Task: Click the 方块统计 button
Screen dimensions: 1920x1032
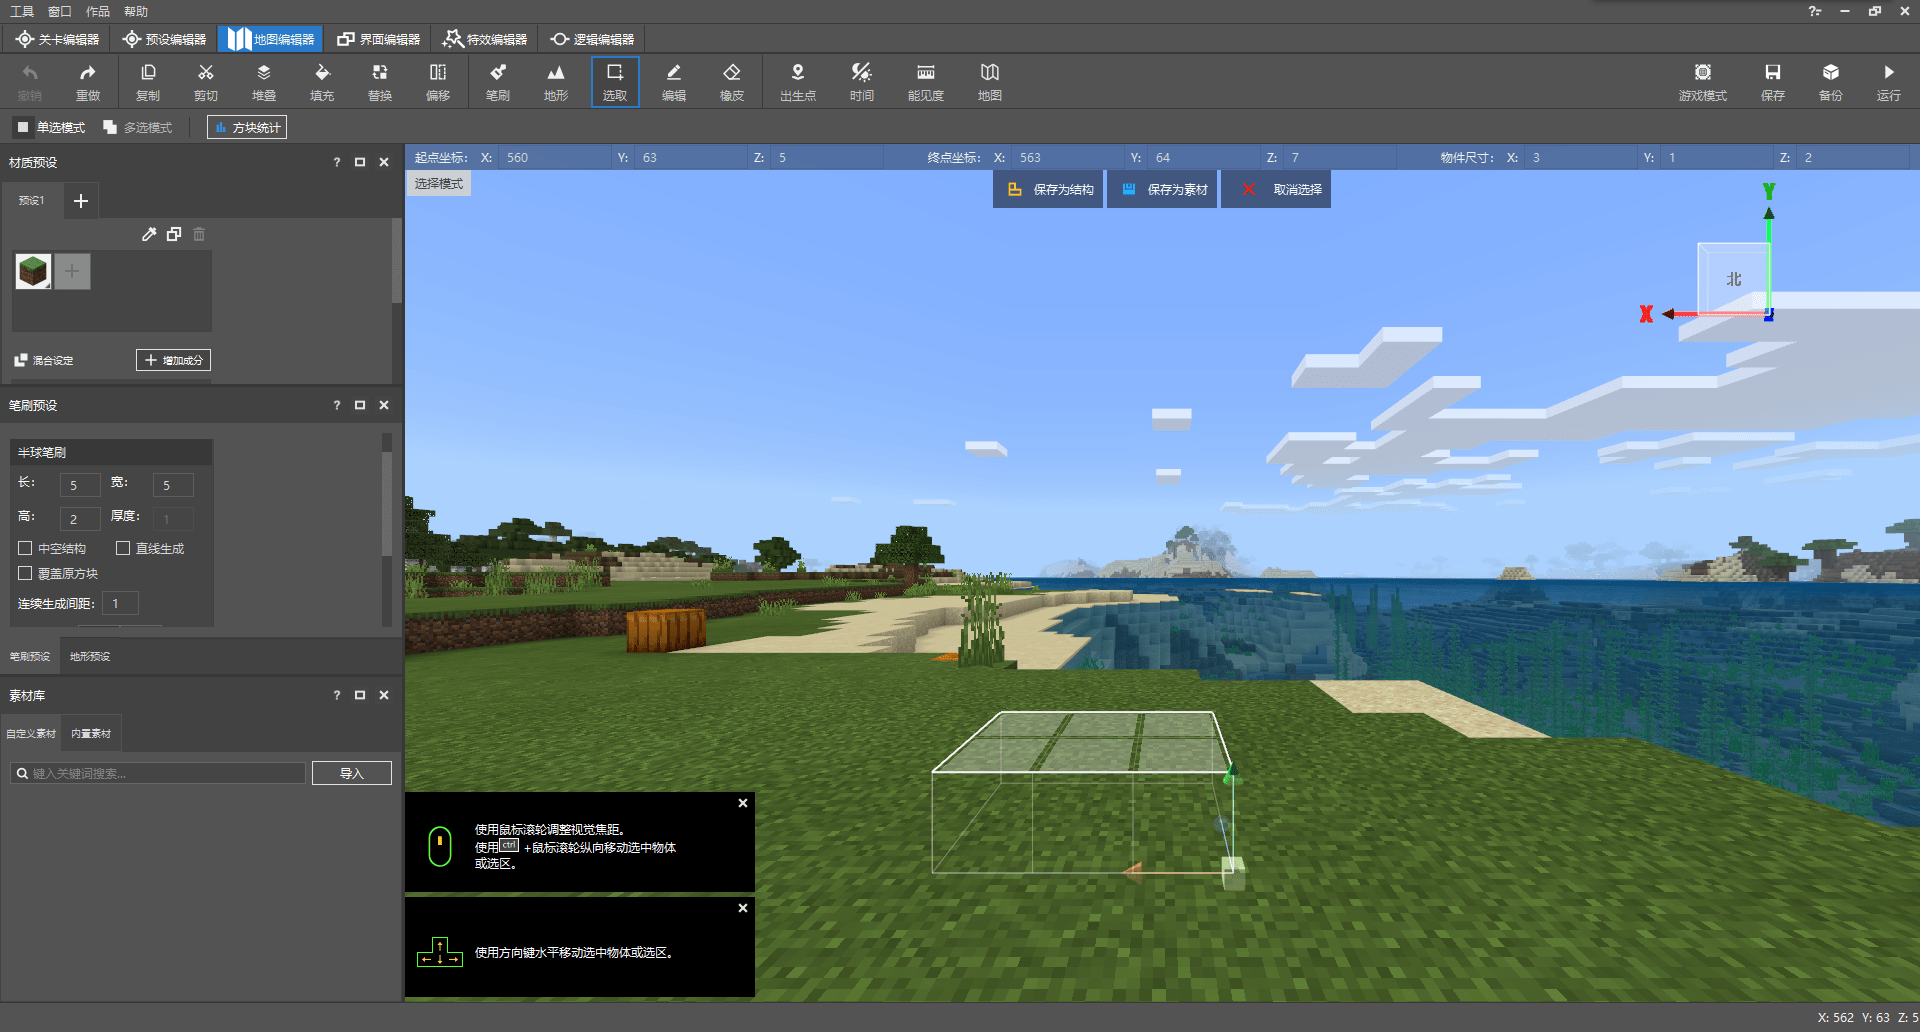Action: tap(247, 127)
